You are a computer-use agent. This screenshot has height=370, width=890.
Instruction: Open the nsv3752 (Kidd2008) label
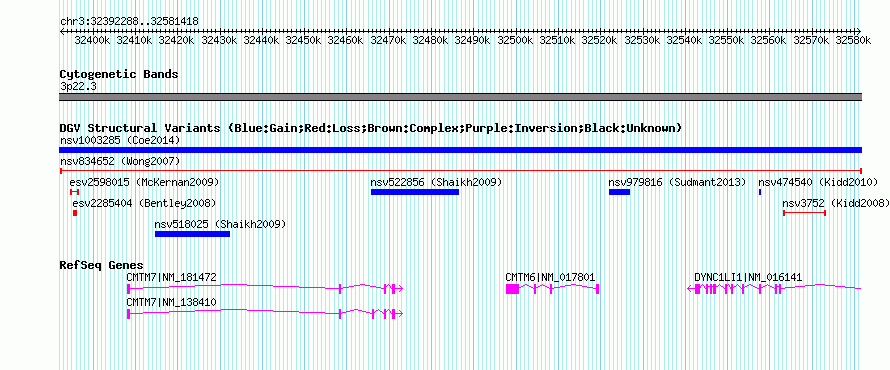point(836,203)
